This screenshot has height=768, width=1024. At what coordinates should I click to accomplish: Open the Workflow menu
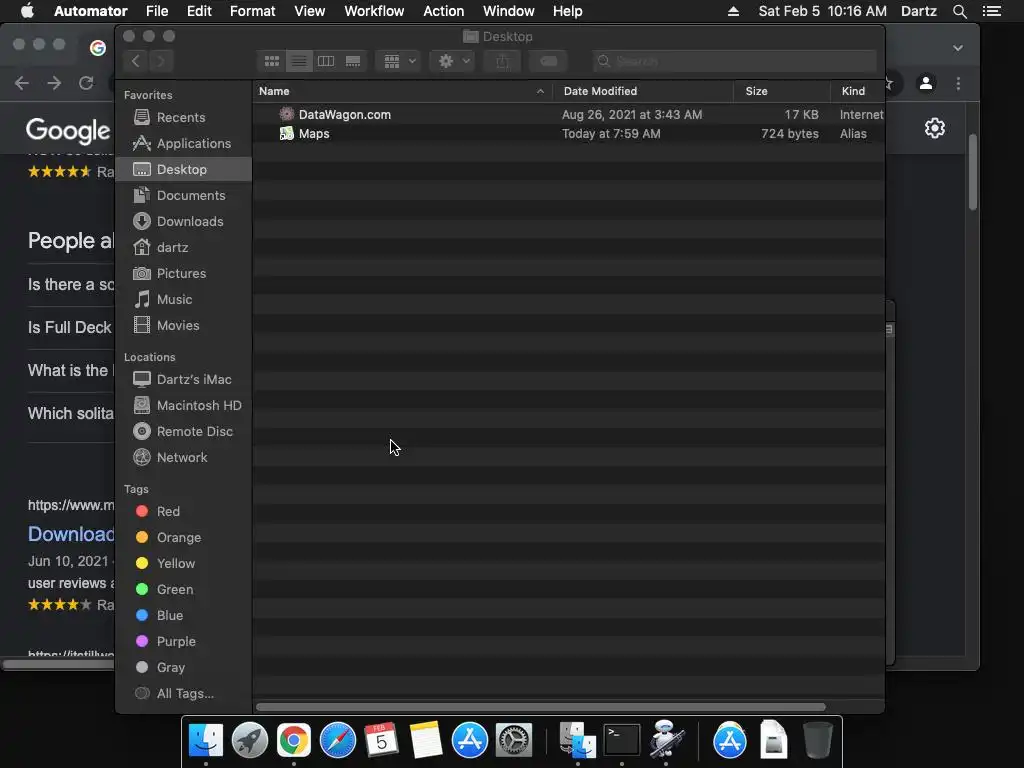point(374,11)
